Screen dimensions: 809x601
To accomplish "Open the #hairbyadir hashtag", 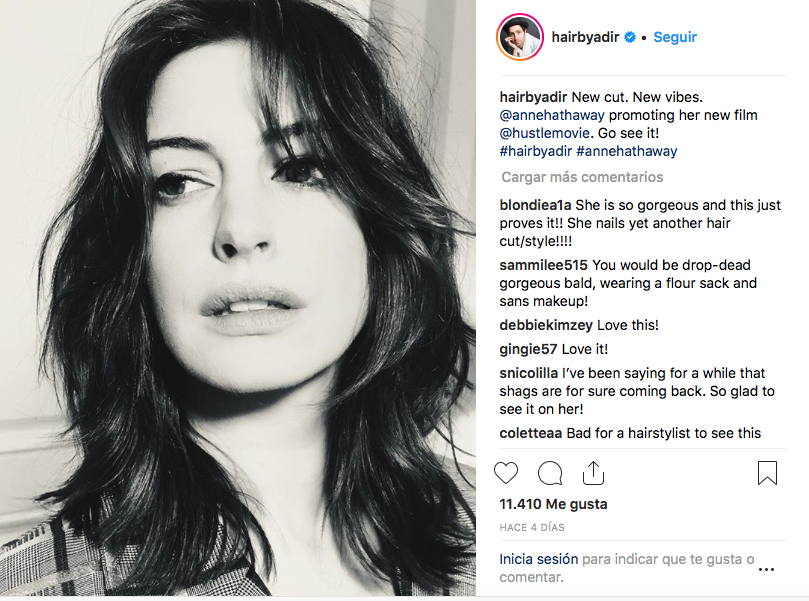I will click(x=535, y=152).
